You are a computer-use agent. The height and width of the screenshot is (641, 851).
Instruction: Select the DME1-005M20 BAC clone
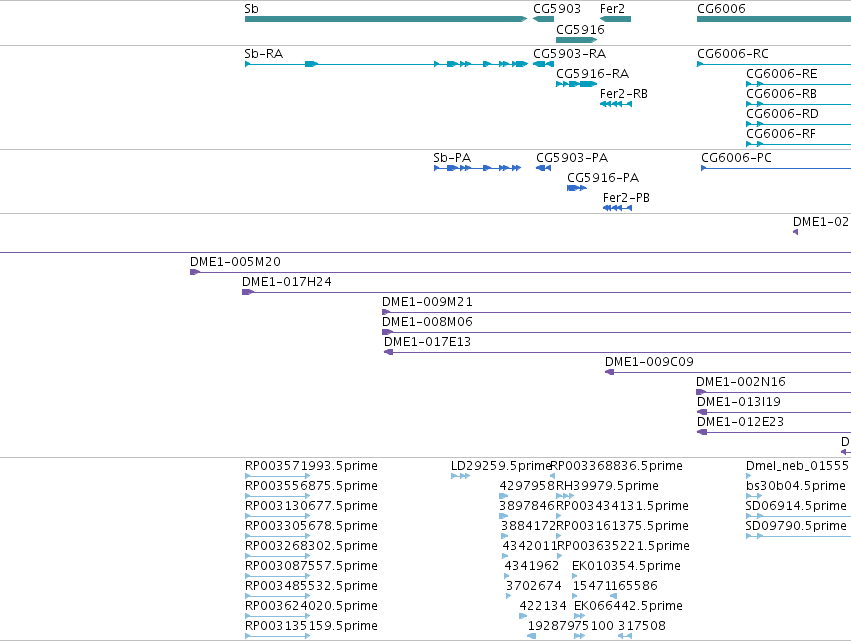coord(520,272)
